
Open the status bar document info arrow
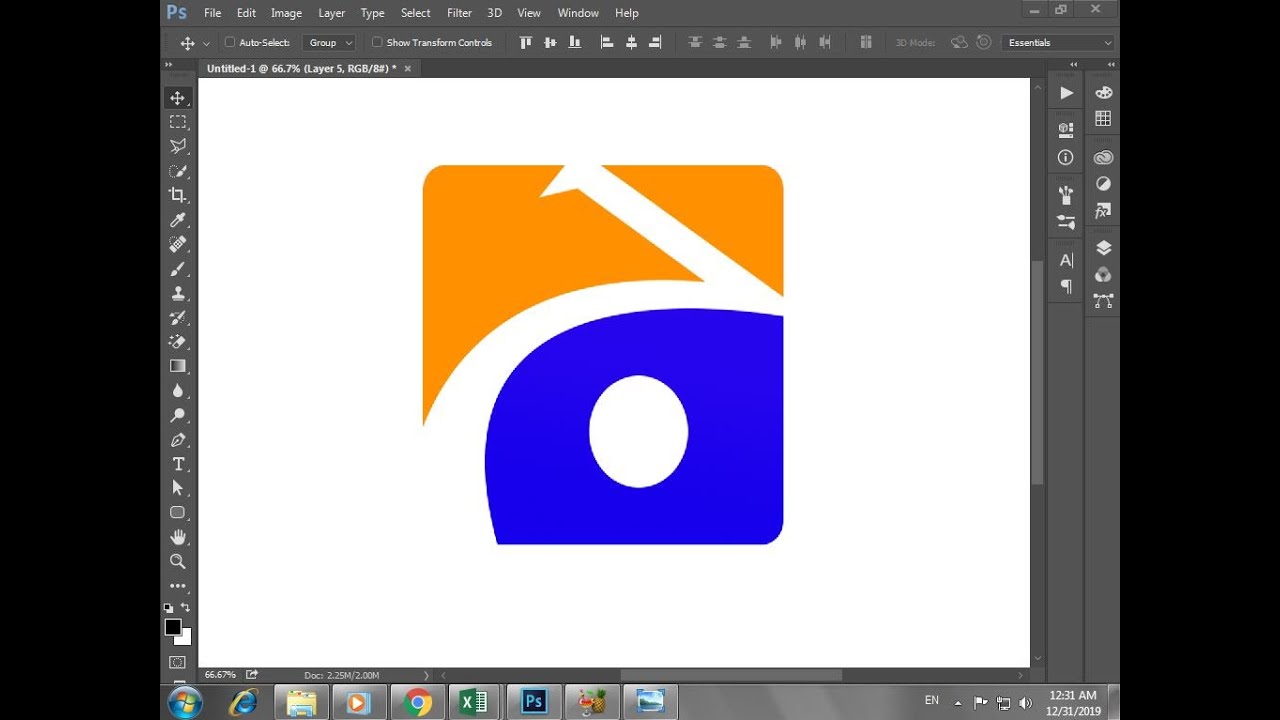tap(427, 675)
